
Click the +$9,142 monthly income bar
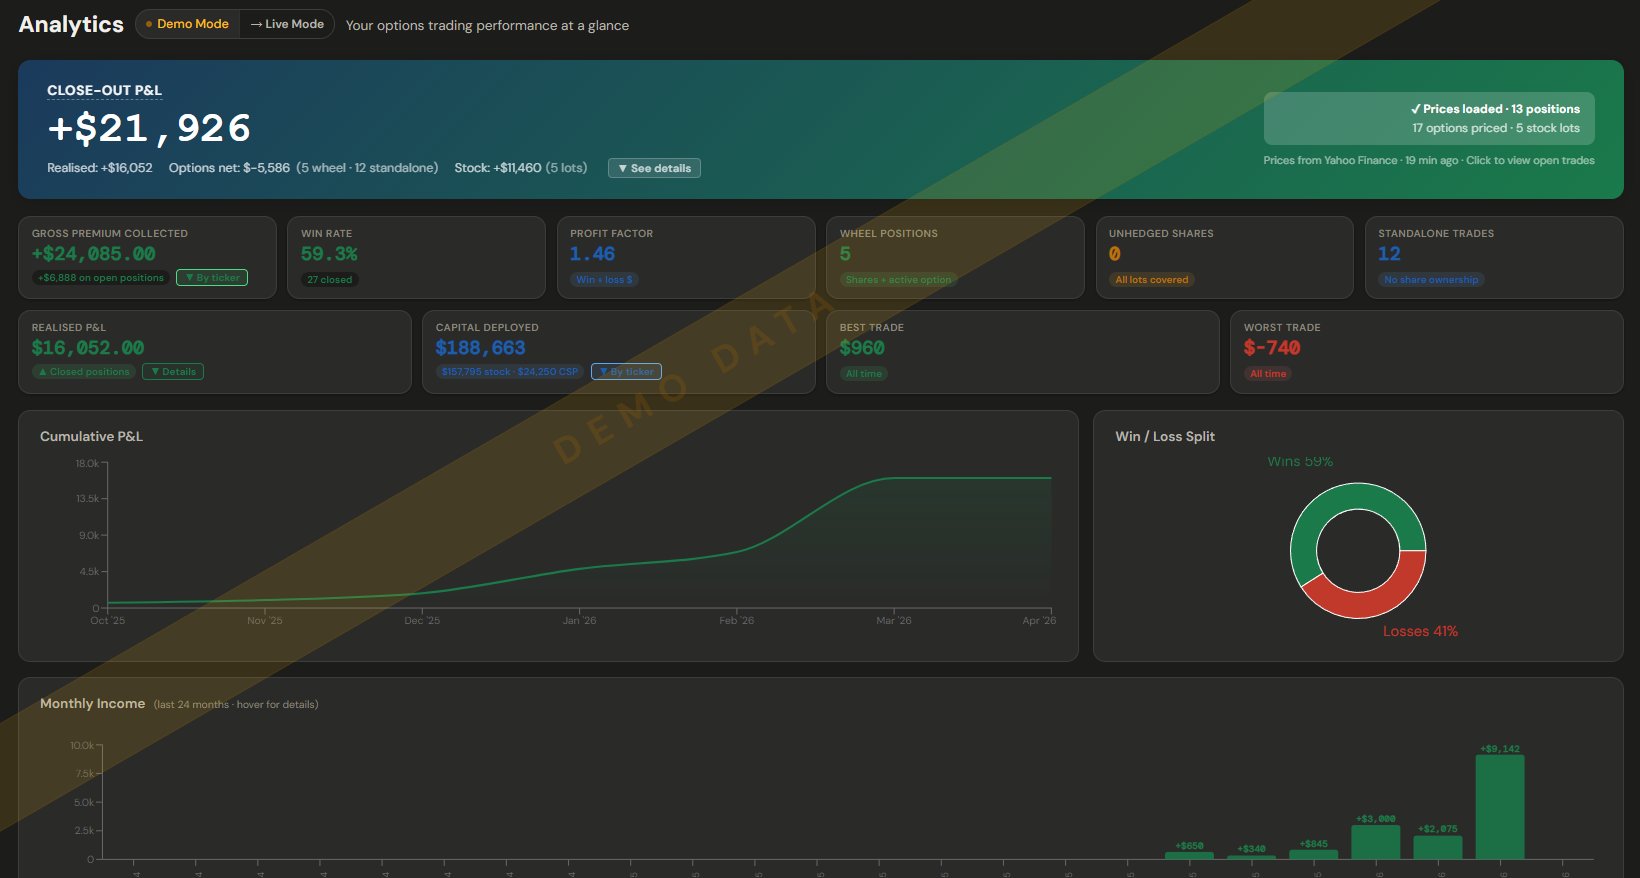(x=1500, y=806)
